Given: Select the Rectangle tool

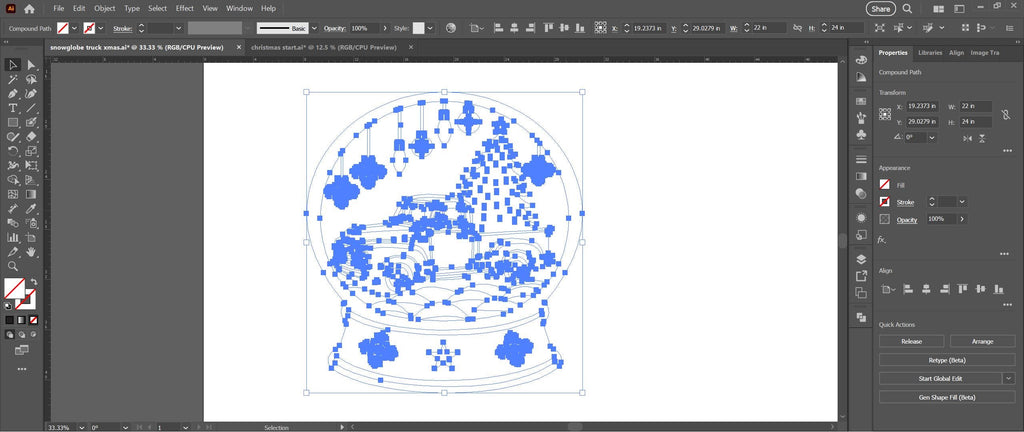Looking at the screenshot, I should [x=12, y=122].
